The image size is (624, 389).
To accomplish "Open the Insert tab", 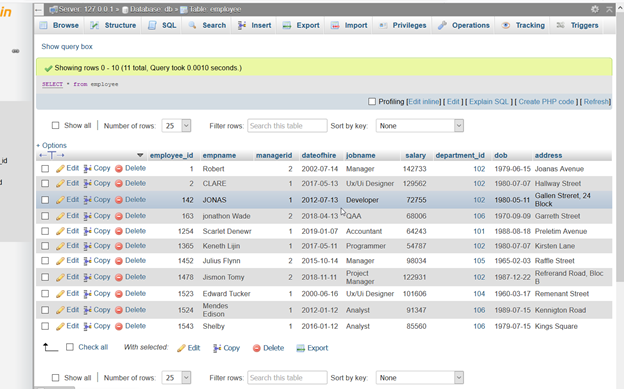I will [x=255, y=25].
